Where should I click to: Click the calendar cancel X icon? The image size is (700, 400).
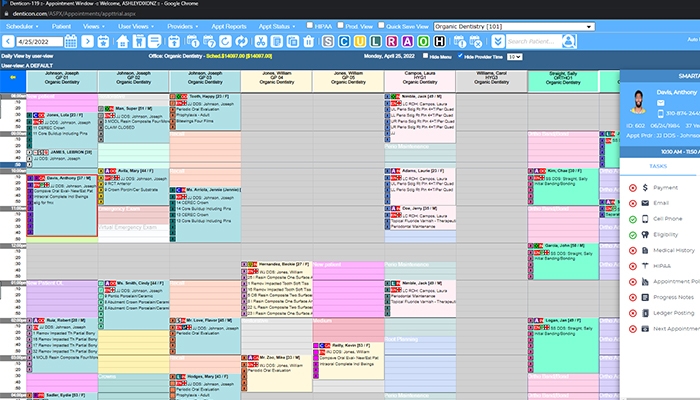click(475, 42)
